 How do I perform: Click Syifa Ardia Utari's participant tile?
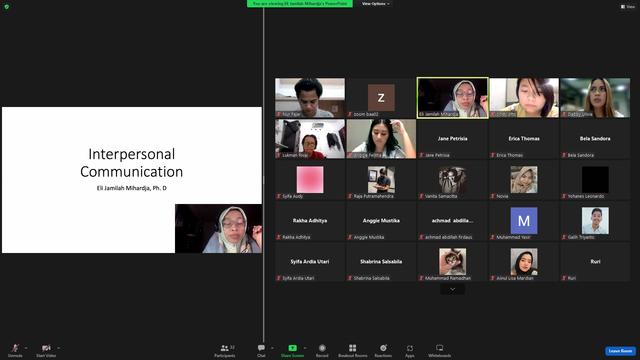(310, 262)
